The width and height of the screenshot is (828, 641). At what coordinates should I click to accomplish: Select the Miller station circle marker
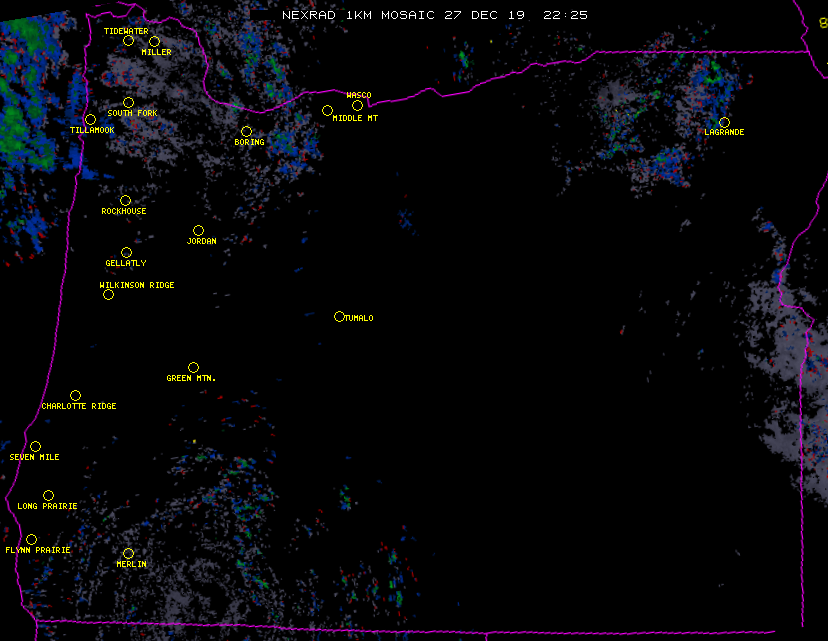click(x=154, y=41)
